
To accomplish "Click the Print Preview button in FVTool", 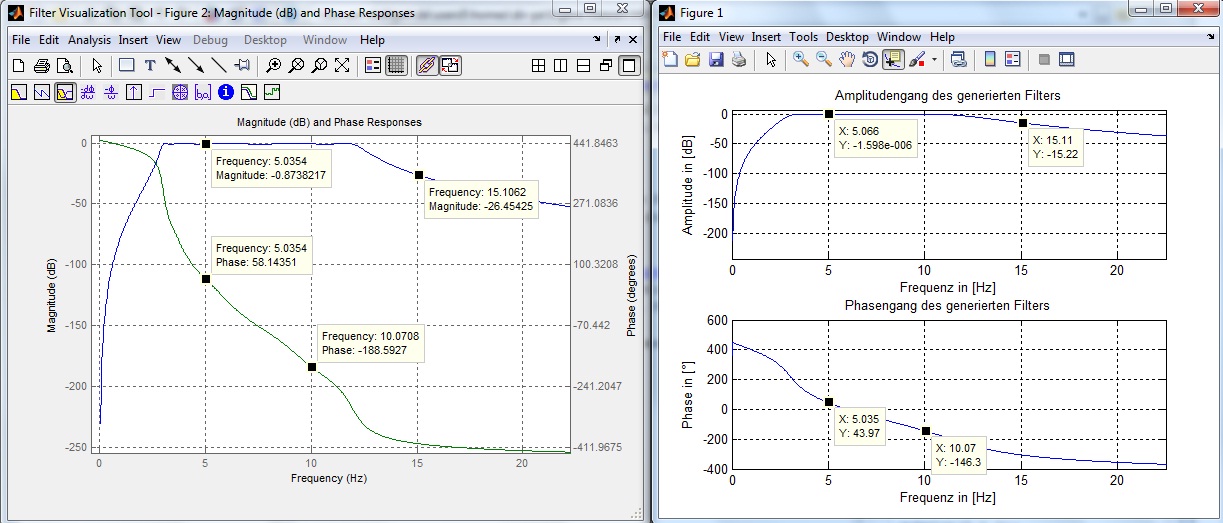I will pos(65,66).
